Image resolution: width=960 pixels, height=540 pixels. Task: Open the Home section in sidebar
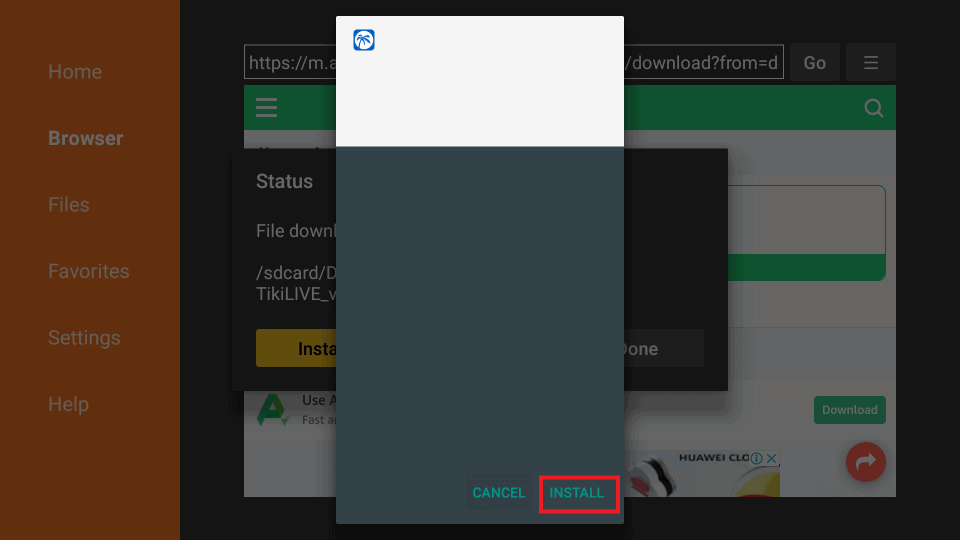75,72
